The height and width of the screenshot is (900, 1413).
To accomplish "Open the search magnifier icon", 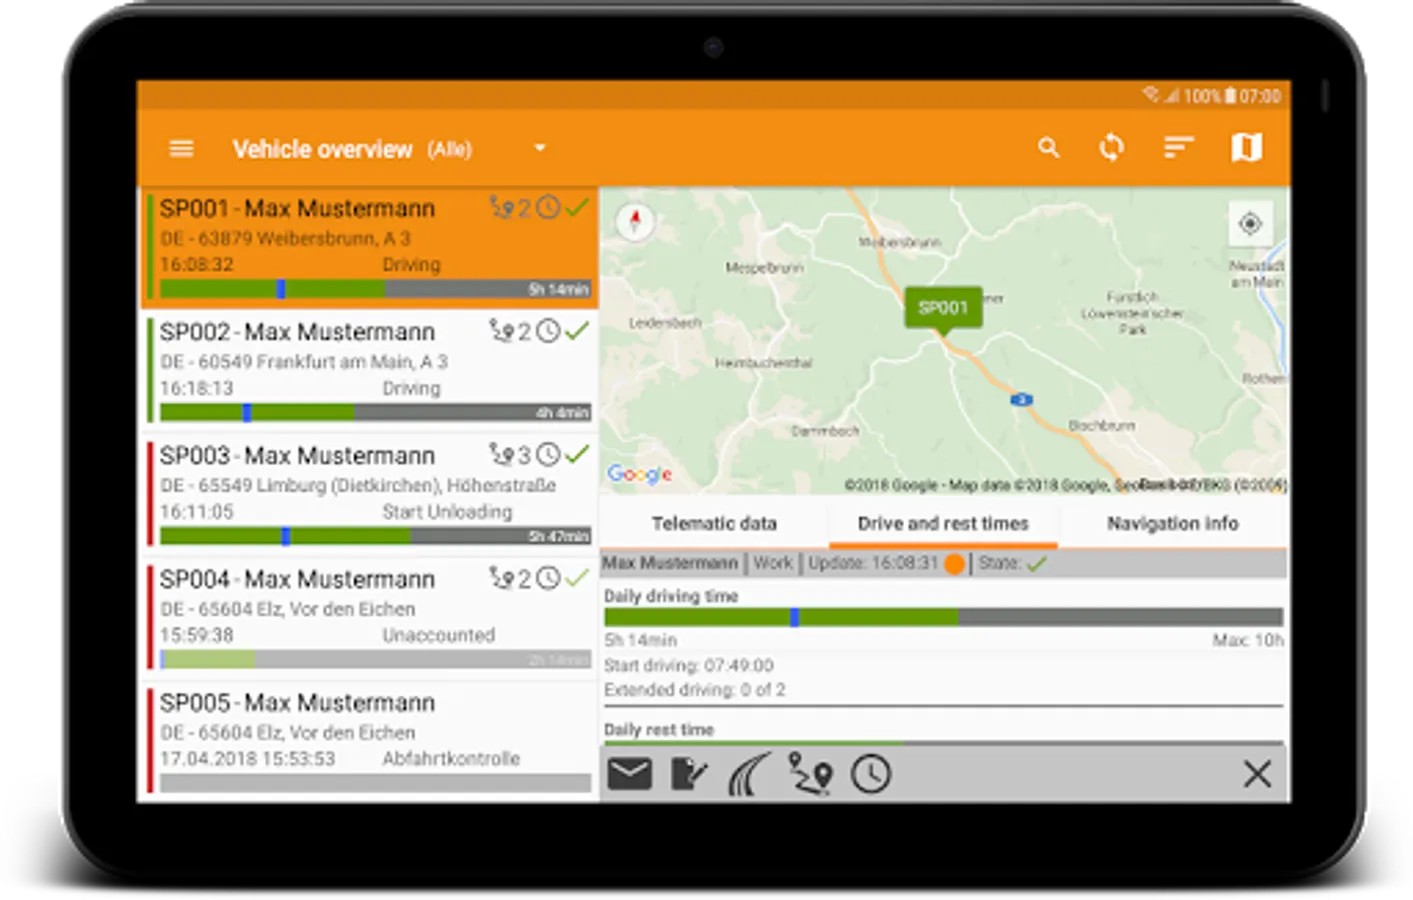I will pos(1048,148).
